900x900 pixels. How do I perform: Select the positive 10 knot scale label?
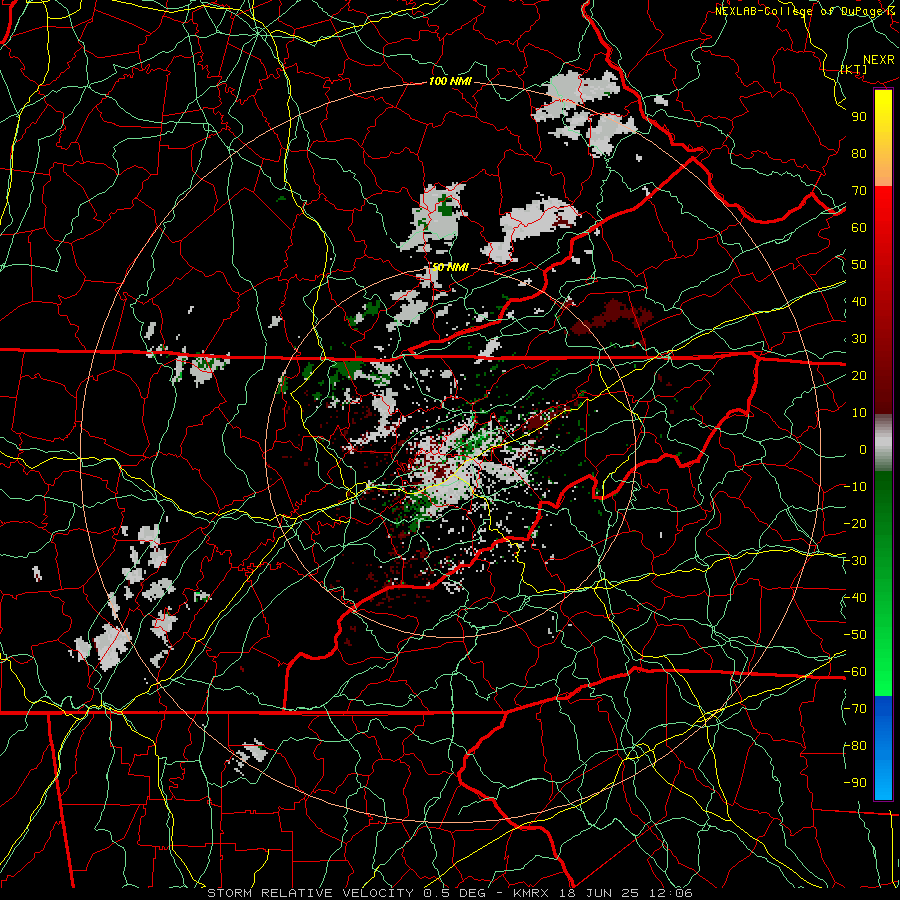coord(859,413)
